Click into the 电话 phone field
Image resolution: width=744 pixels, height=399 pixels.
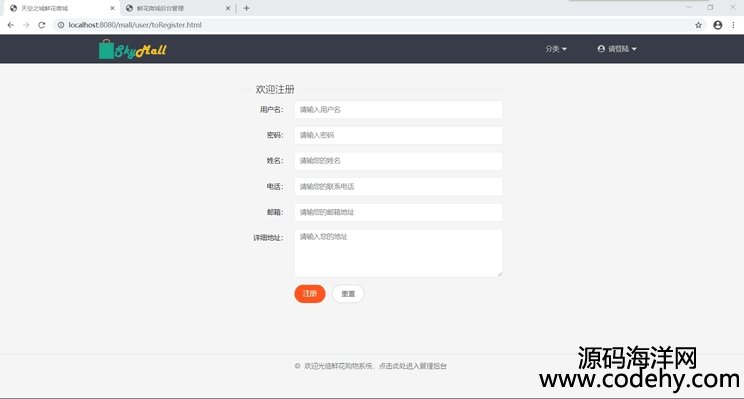(398, 186)
